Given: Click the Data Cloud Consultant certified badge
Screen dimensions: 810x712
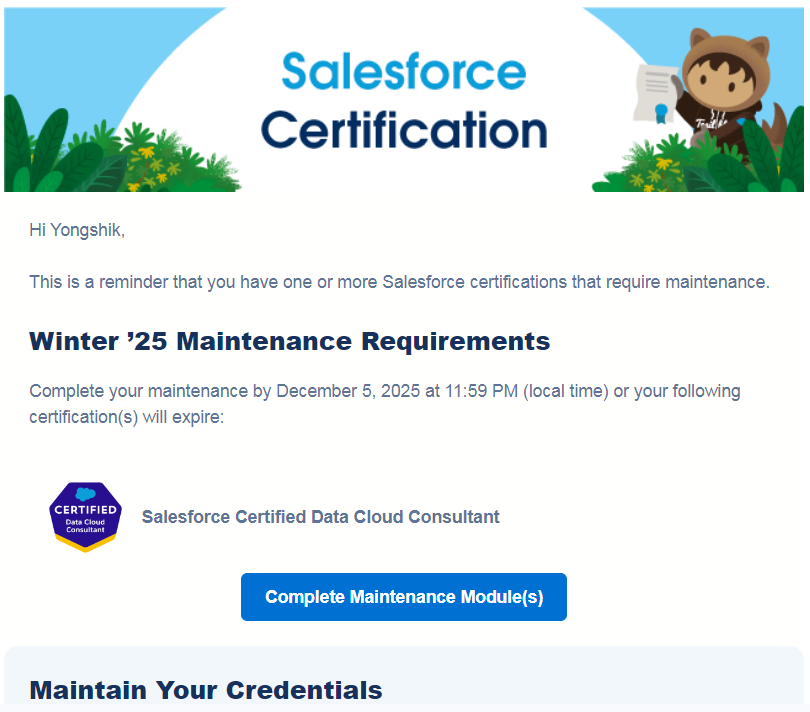Looking at the screenshot, I should tap(85, 517).
